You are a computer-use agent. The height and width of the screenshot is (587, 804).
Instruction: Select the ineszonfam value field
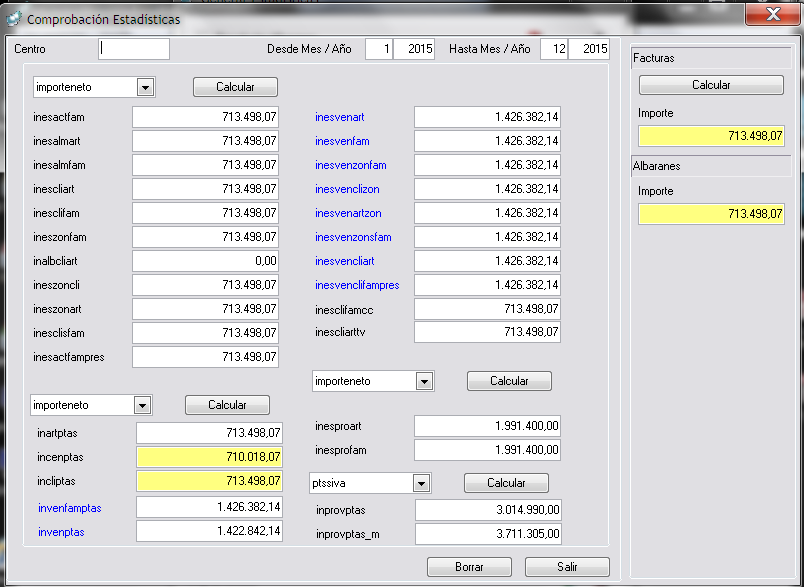tap(206, 237)
